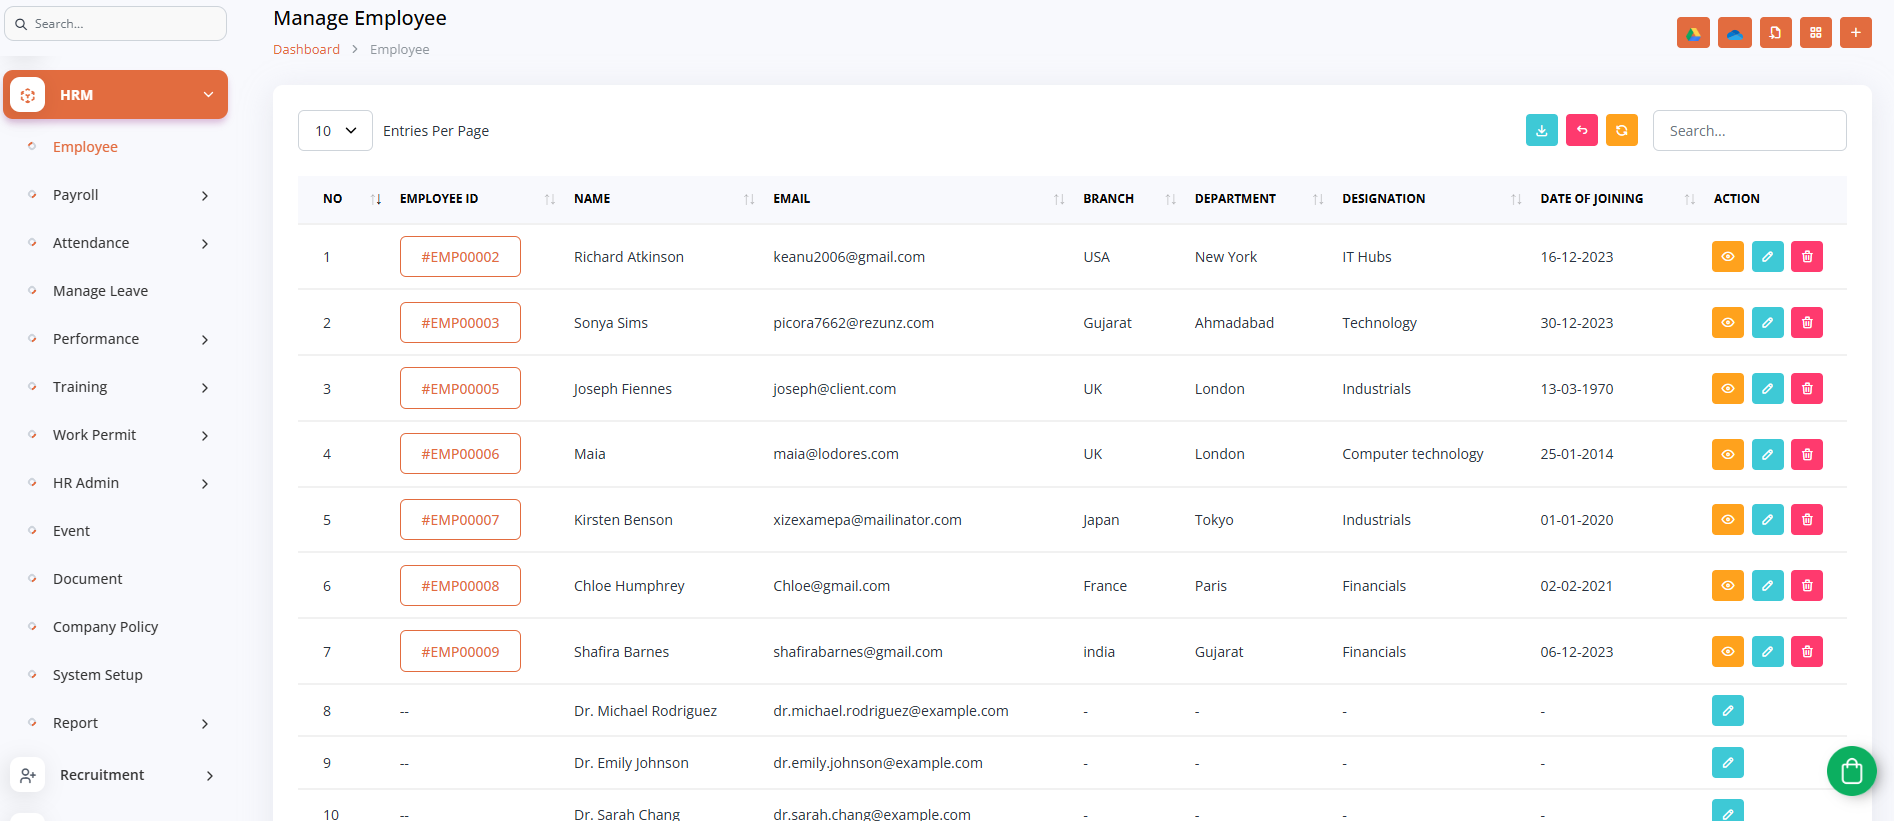Click the import file icon button
The width and height of the screenshot is (1894, 821).
(1775, 33)
